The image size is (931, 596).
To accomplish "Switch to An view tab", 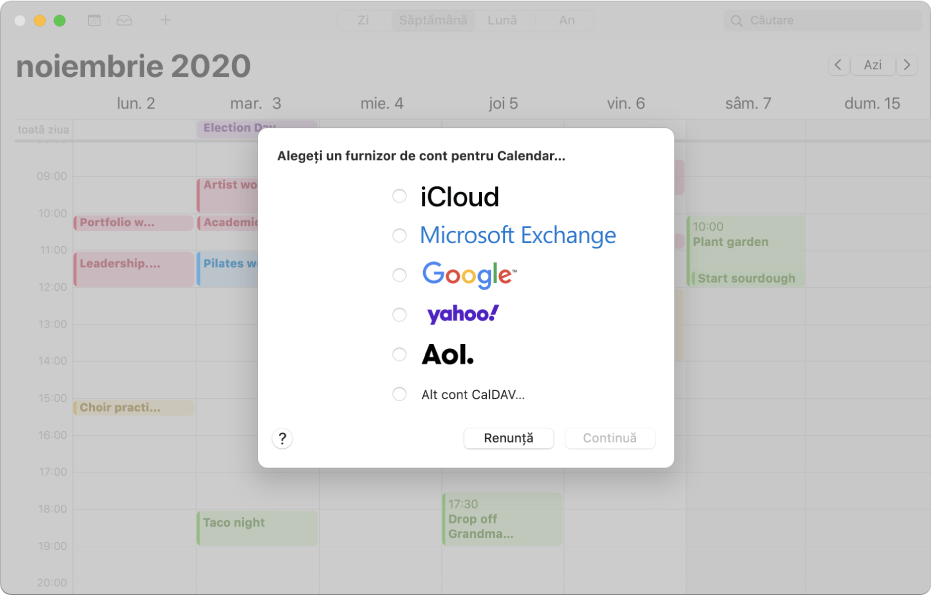I will 566,20.
